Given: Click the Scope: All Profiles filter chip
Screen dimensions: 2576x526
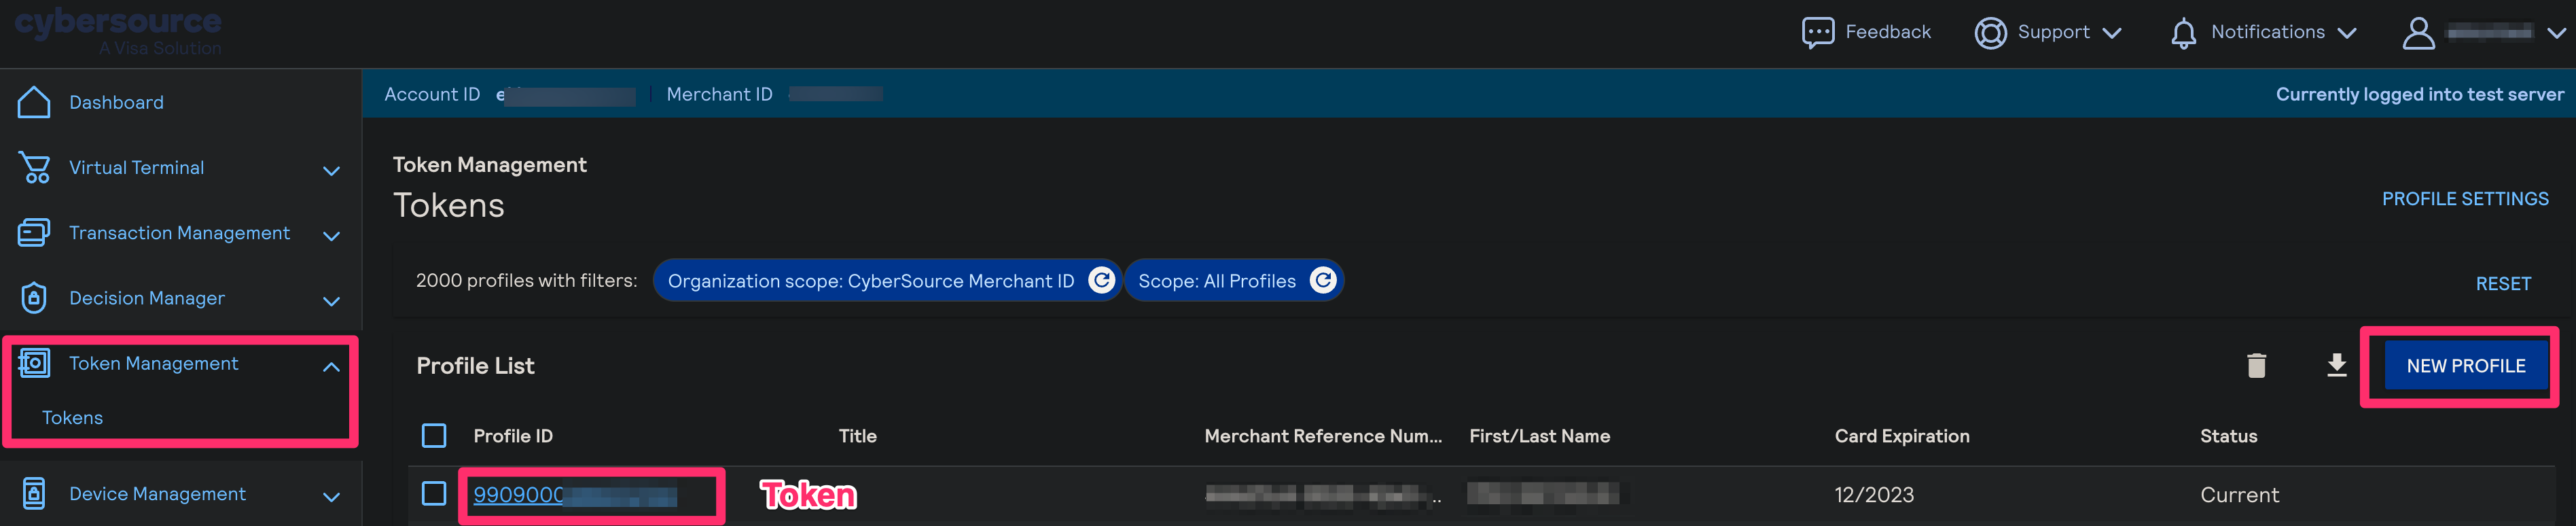Looking at the screenshot, I should (1217, 280).
